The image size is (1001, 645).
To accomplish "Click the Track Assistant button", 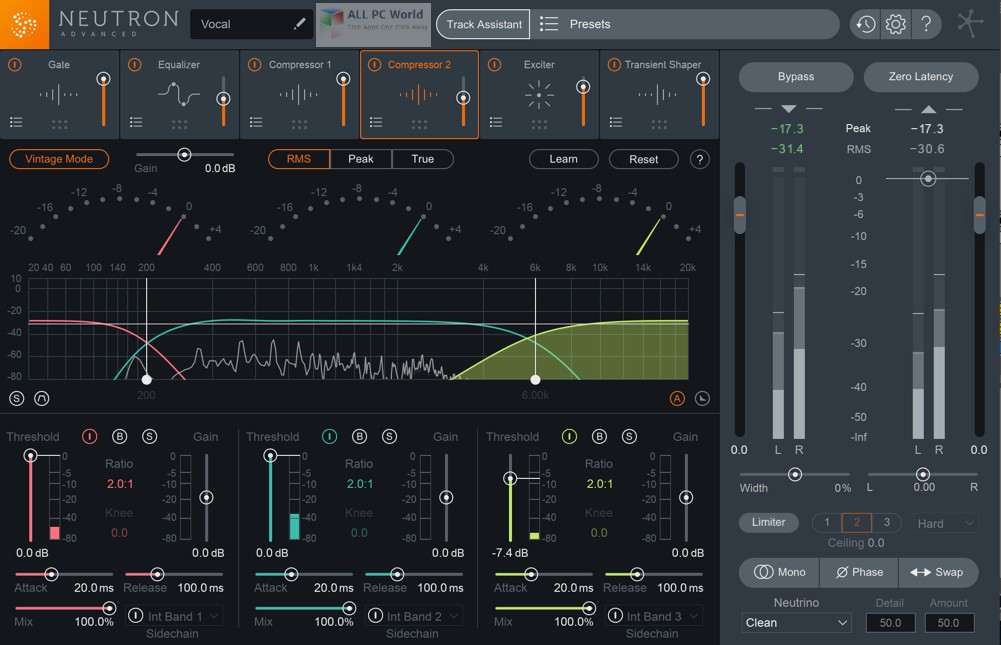I will pyautogui.click(x=483, y=24).
